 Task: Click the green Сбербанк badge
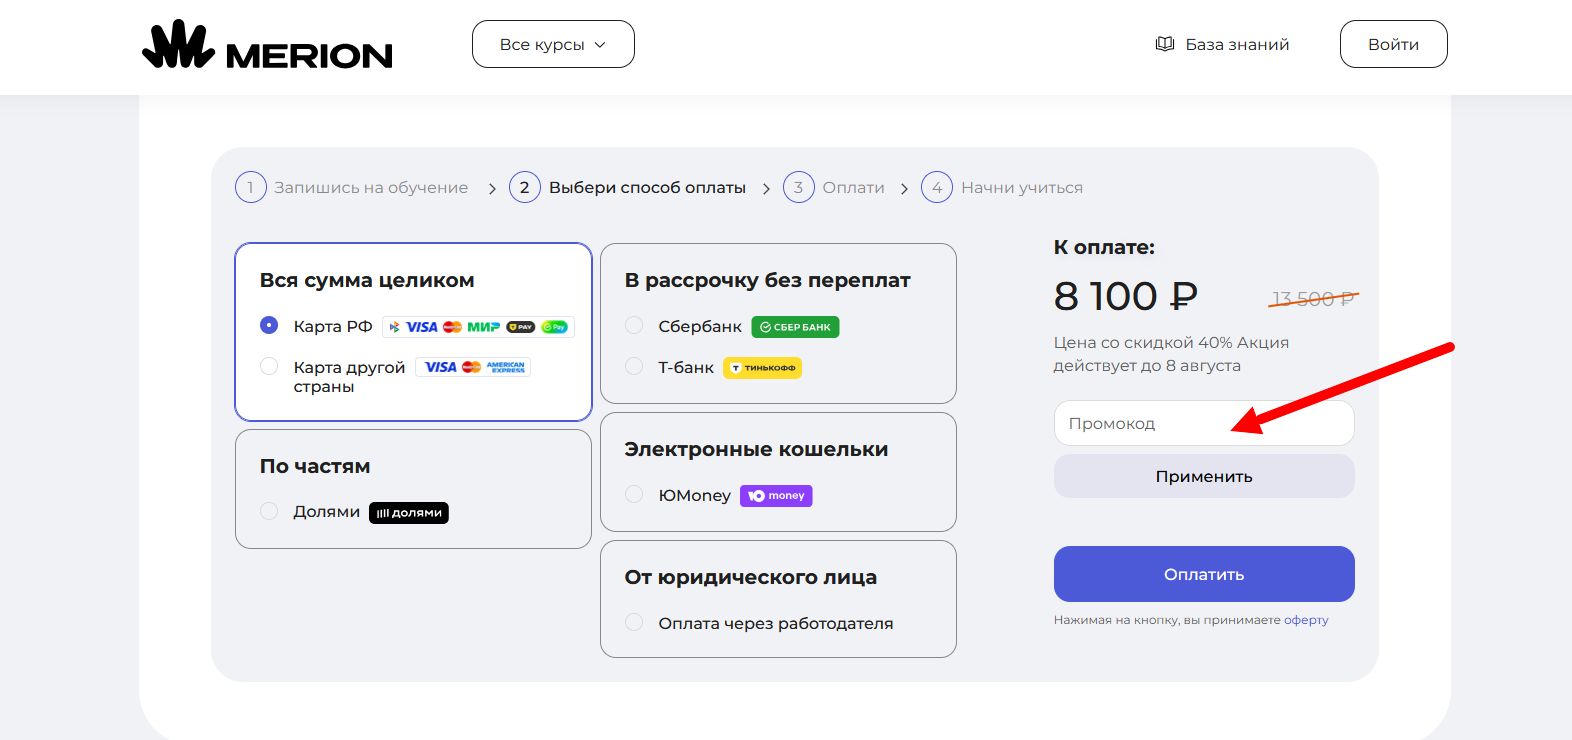tap(795, 327)
